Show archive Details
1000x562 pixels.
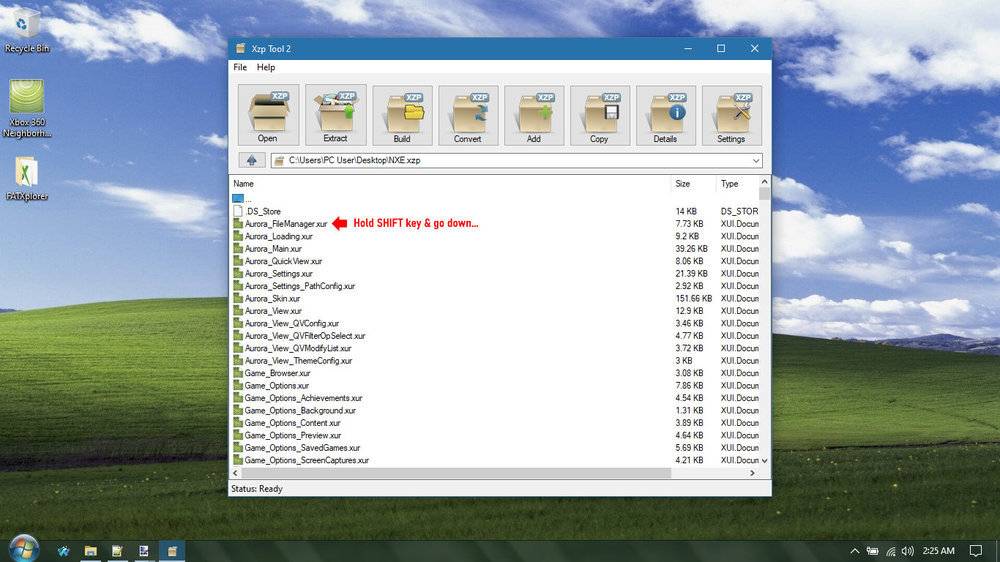[x=665, y=115]
